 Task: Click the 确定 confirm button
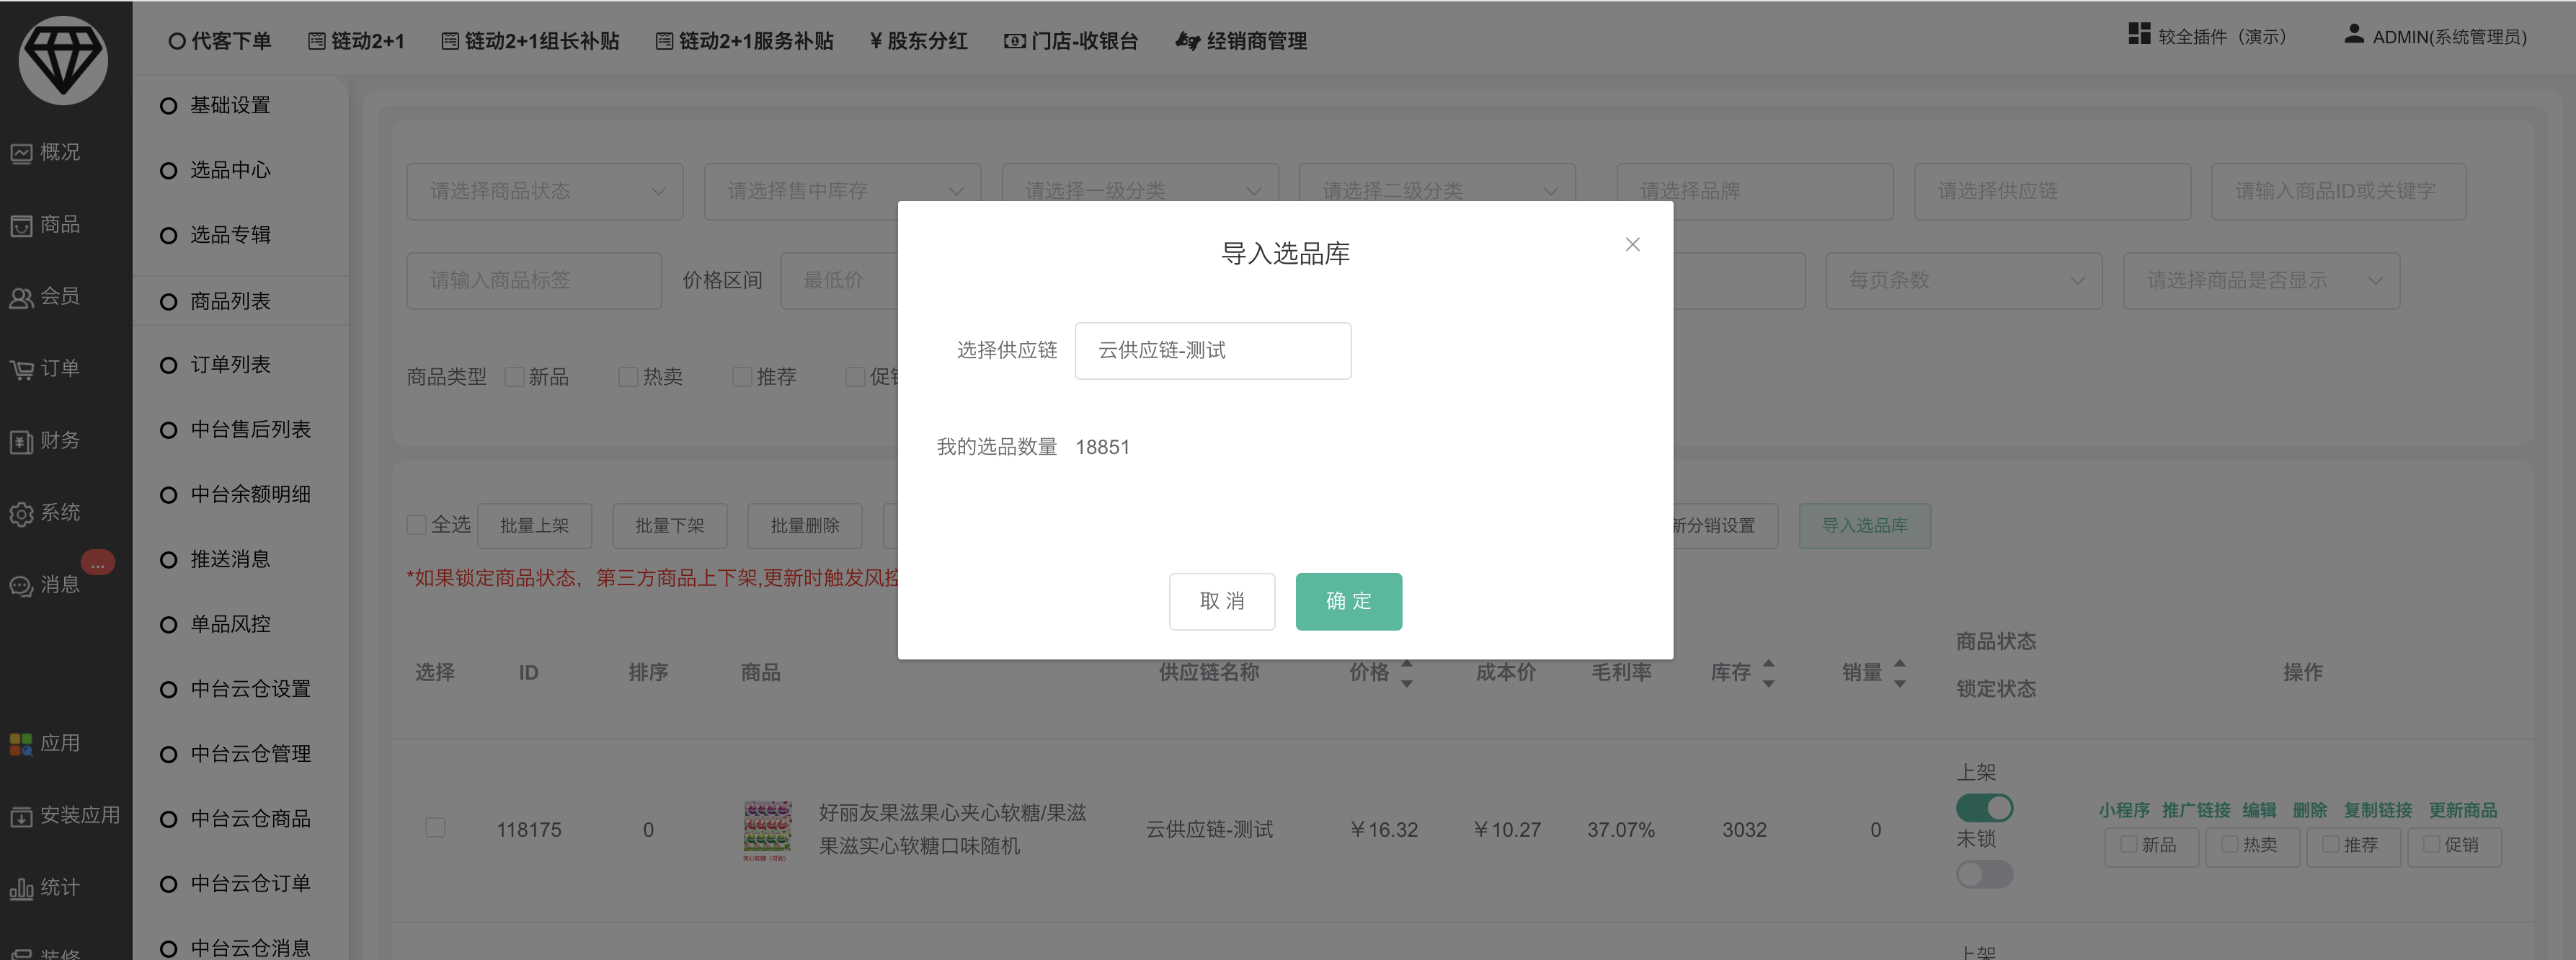[x=1348, y=601]
